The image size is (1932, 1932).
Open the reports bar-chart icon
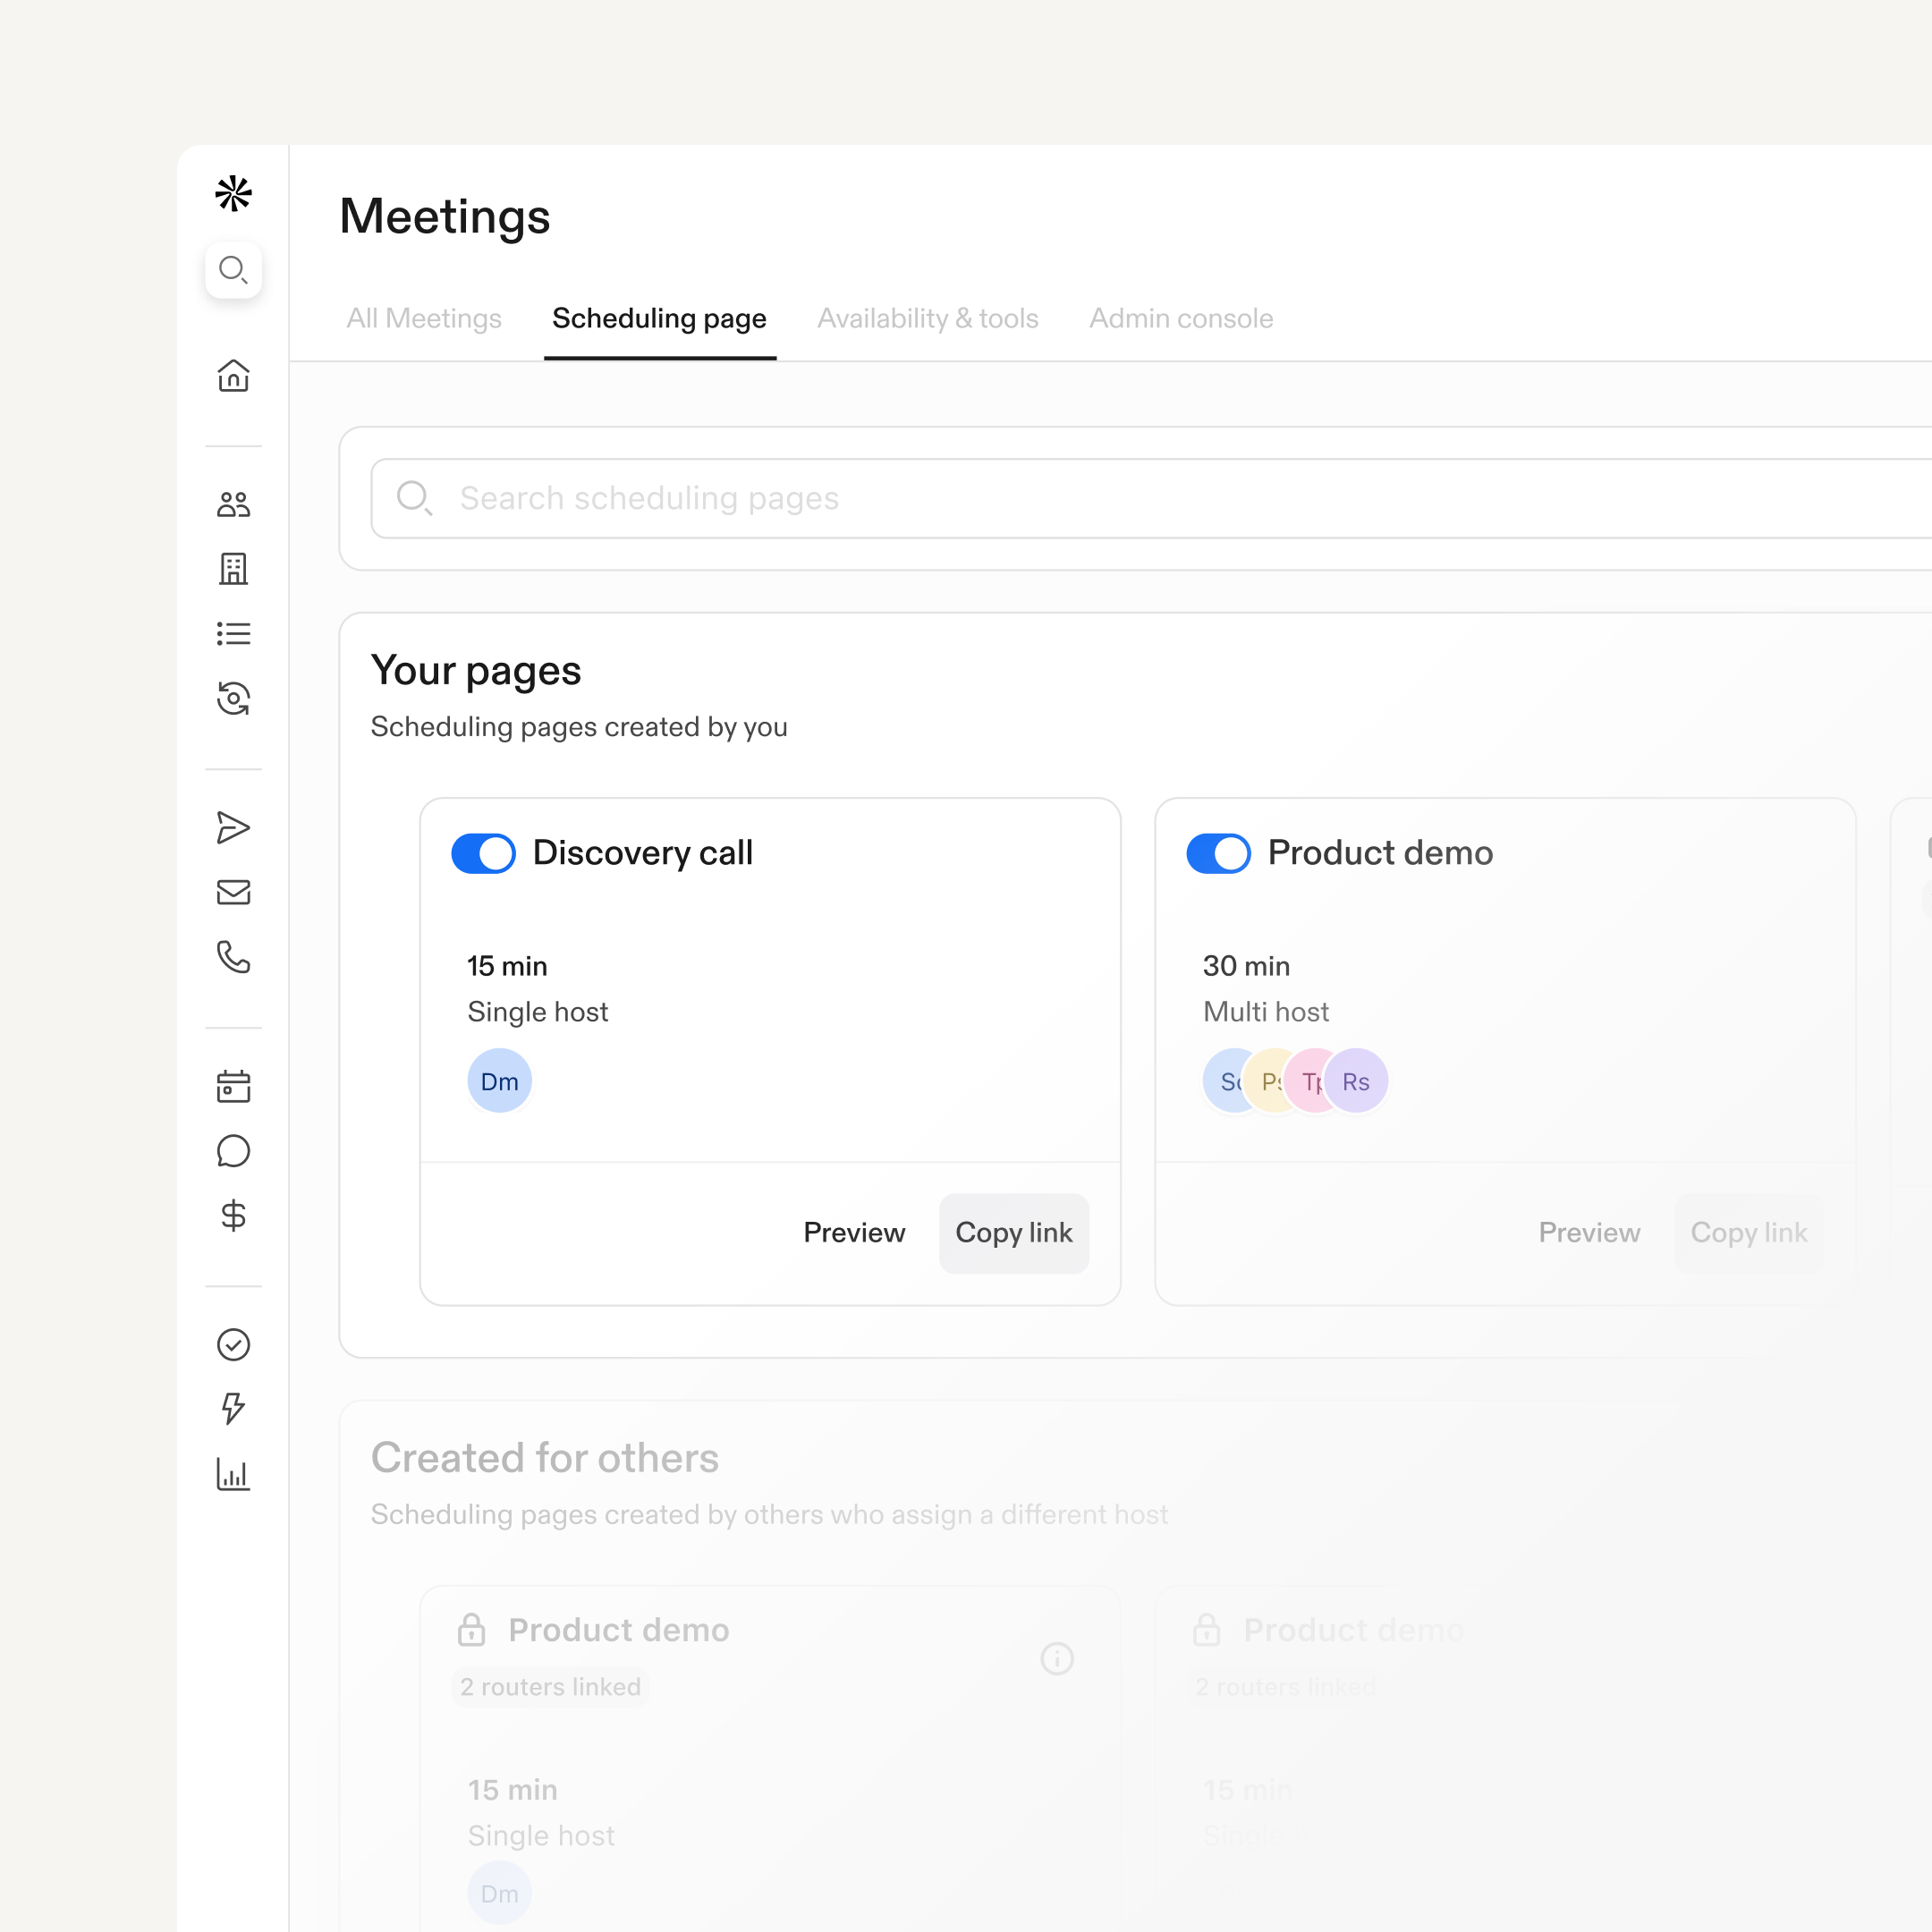[233, 1474]
